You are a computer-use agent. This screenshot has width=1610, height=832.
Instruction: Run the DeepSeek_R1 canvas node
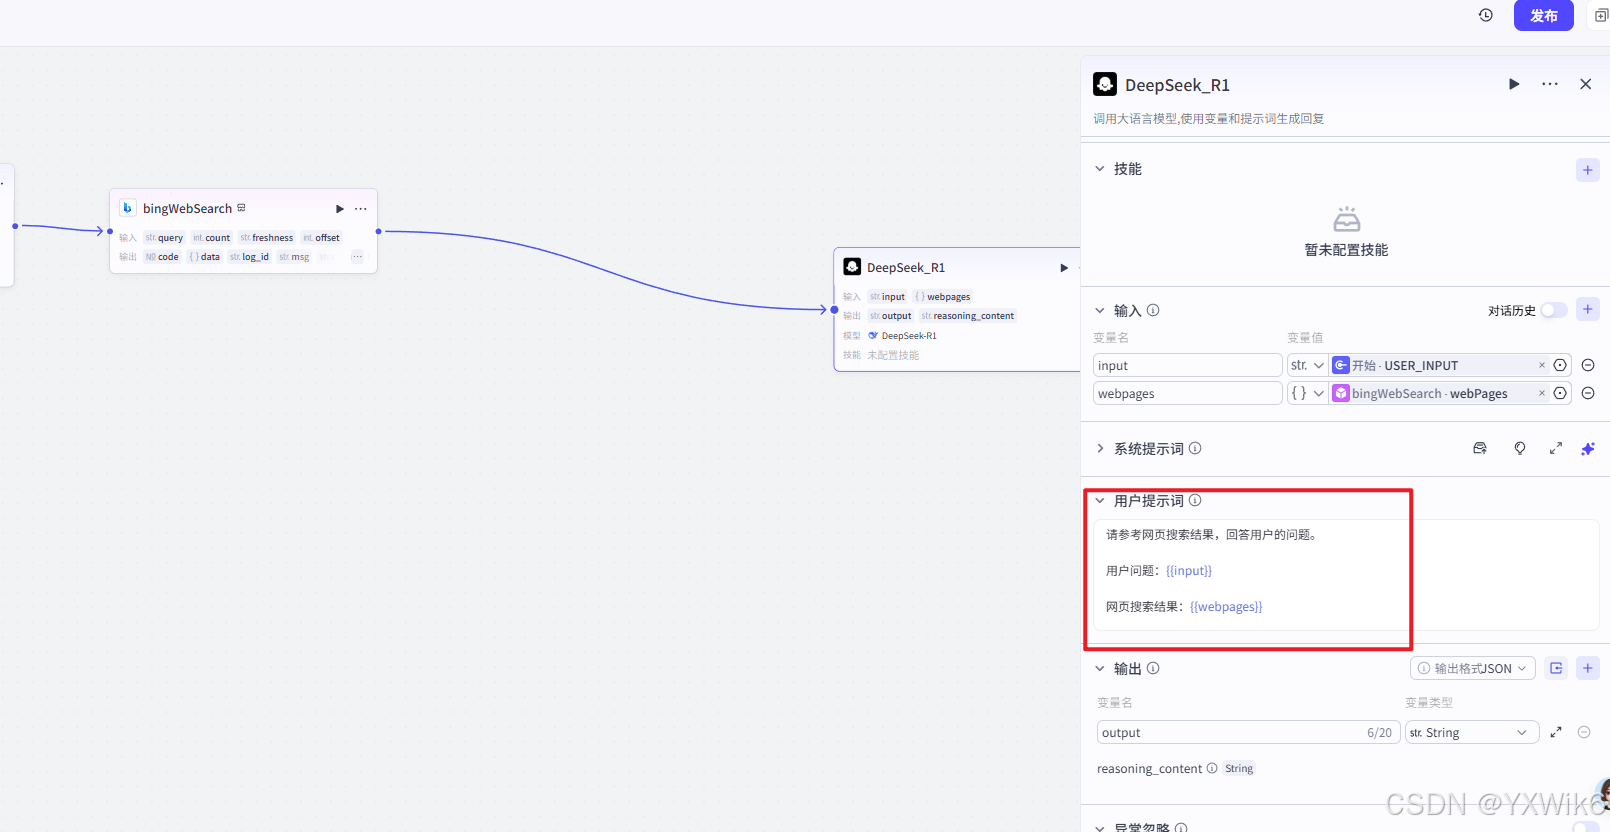pyautogui.click(x=1064, y=267)
